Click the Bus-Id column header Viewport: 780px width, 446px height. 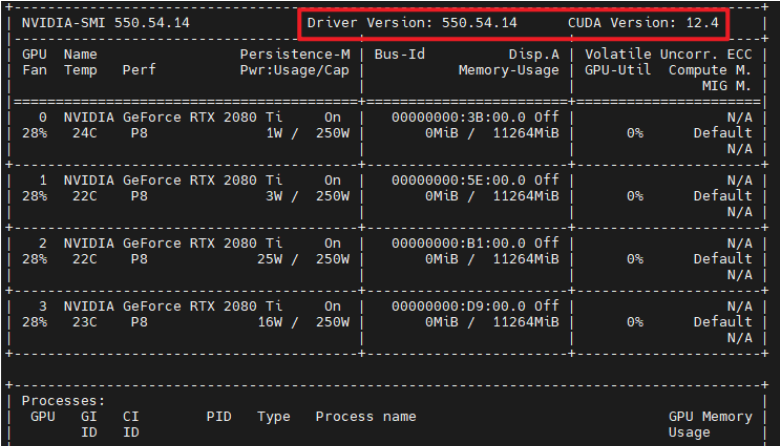point(399,54)
